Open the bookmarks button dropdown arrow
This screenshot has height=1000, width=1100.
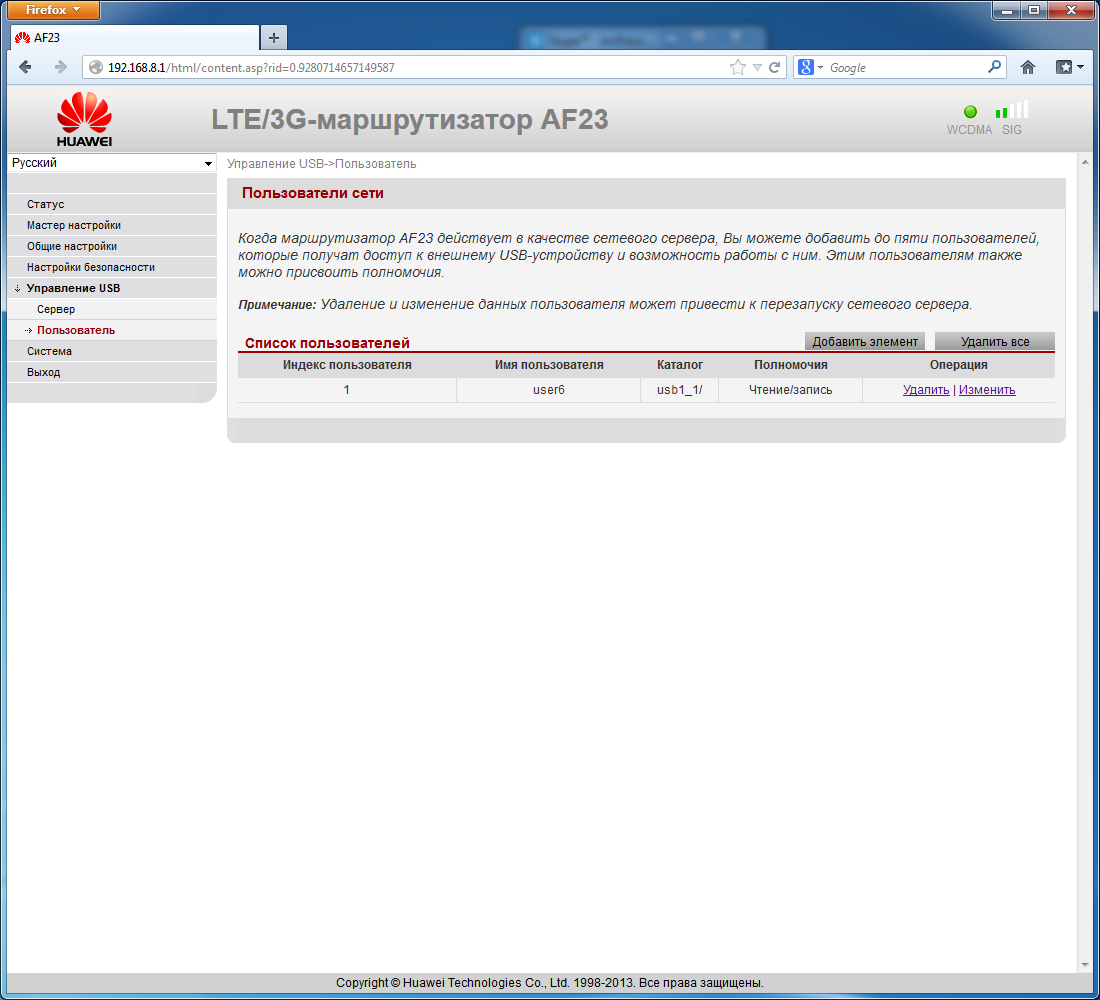pyautogui.click(x=1080, y=67)
